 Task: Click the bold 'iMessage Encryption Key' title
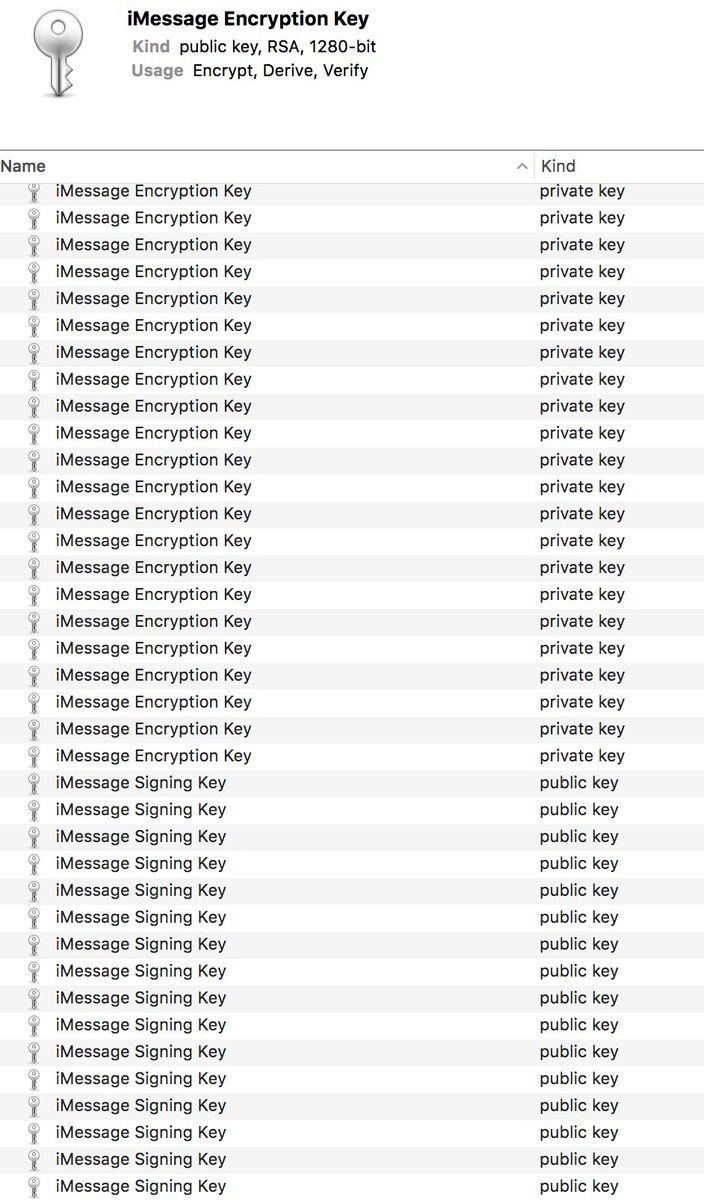(248, 19)
